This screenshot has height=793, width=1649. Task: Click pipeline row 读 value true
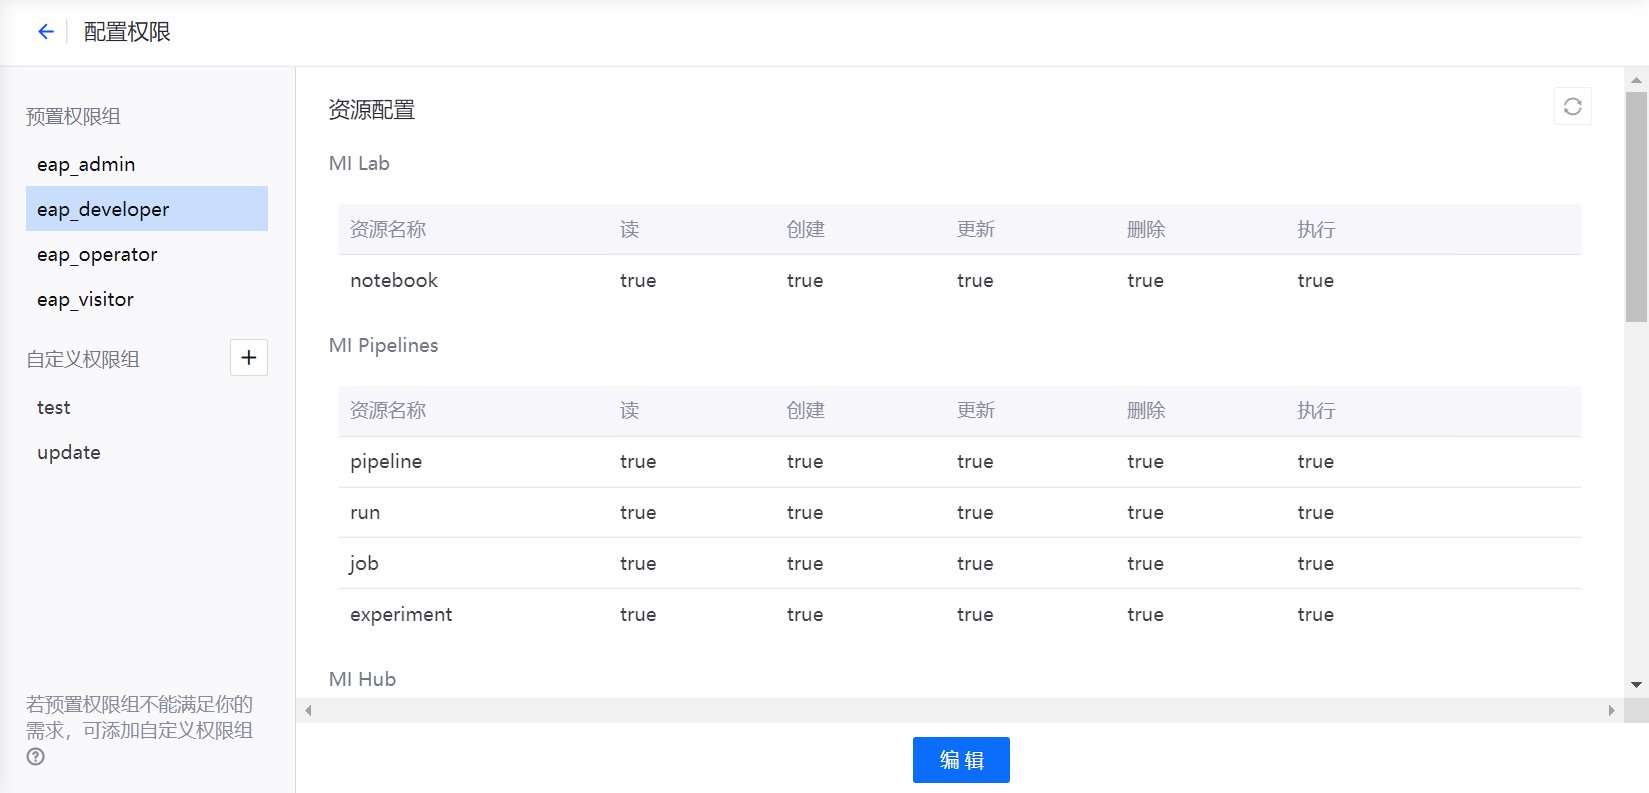tap(638, 461)
